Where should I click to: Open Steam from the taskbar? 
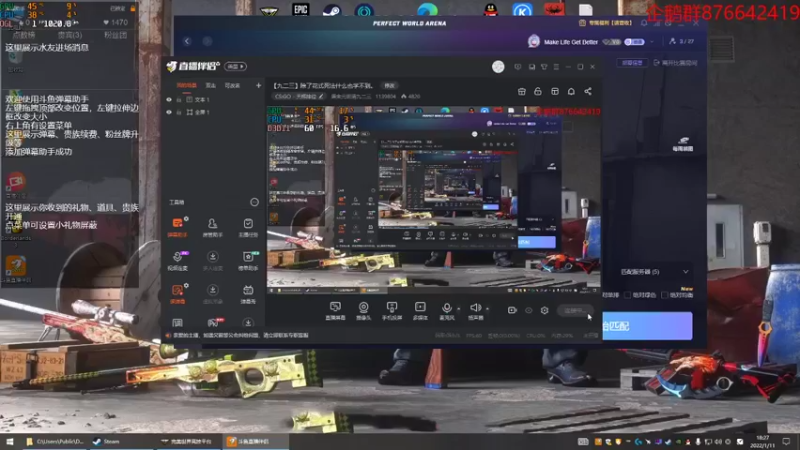(107, 441)
